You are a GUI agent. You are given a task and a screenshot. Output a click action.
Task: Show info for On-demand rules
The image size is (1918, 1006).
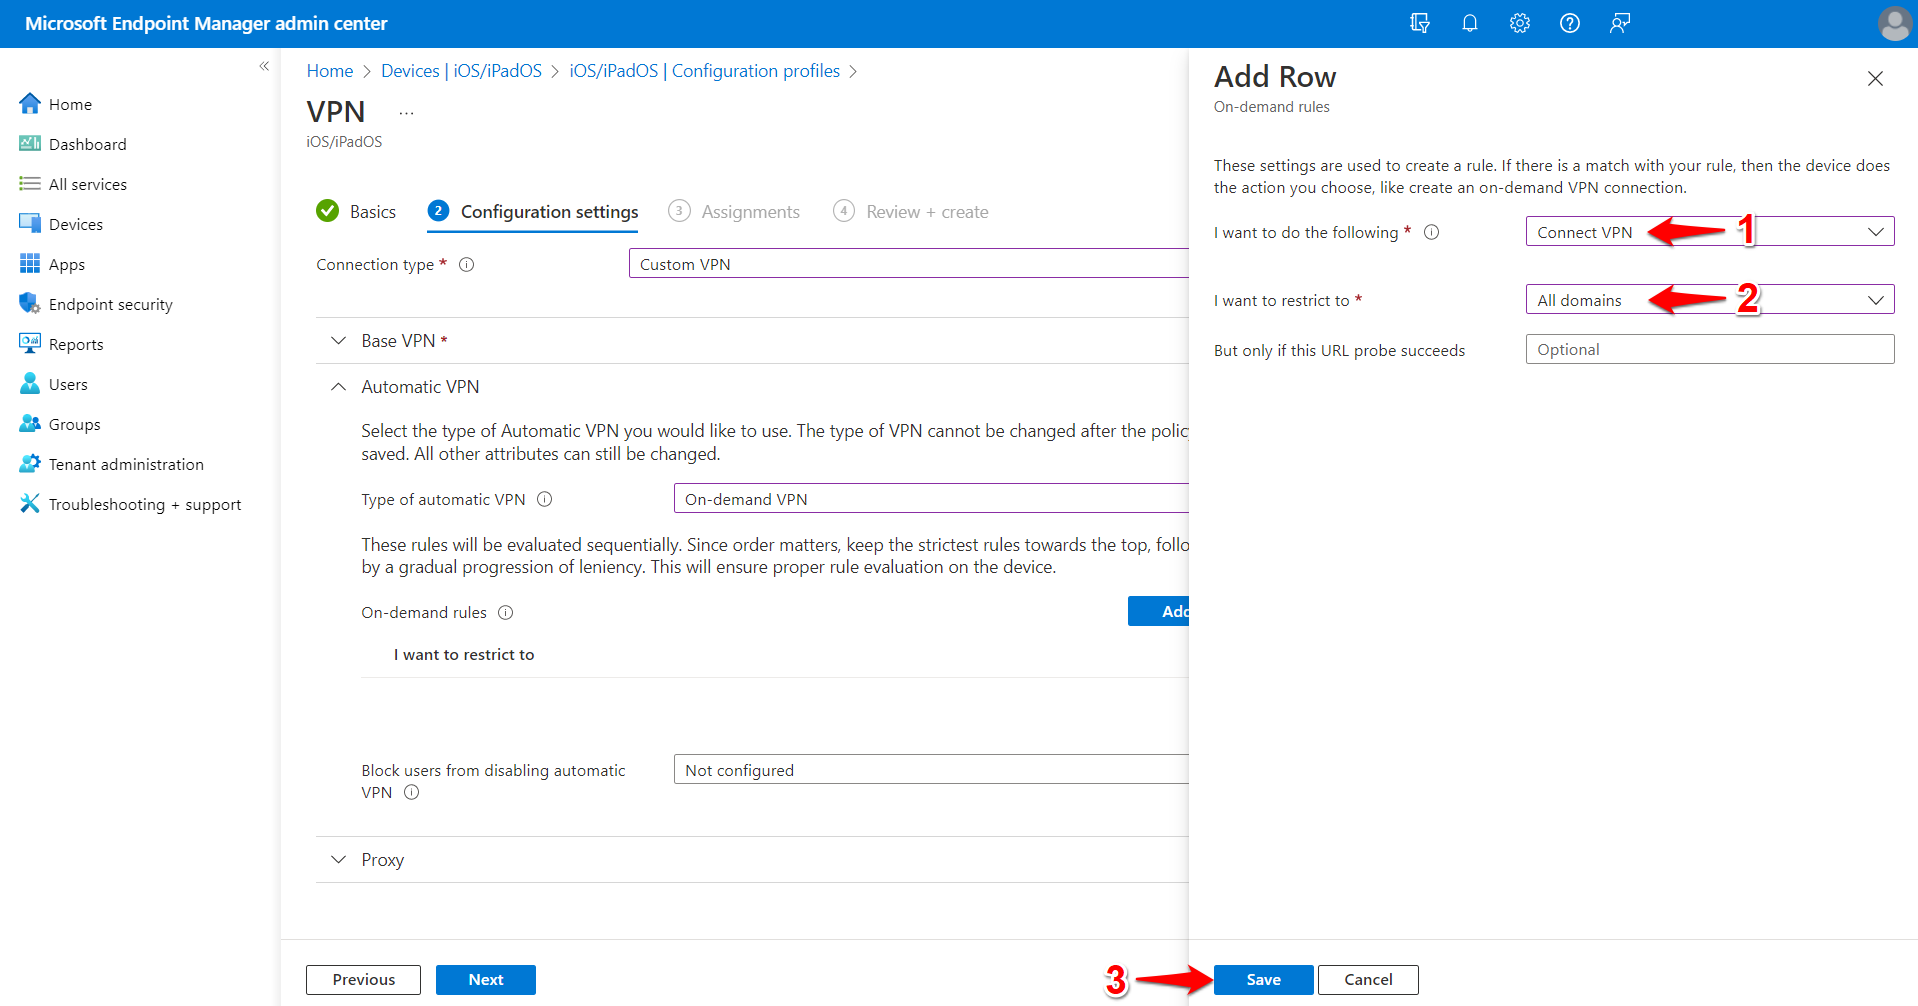click(505, 612)
